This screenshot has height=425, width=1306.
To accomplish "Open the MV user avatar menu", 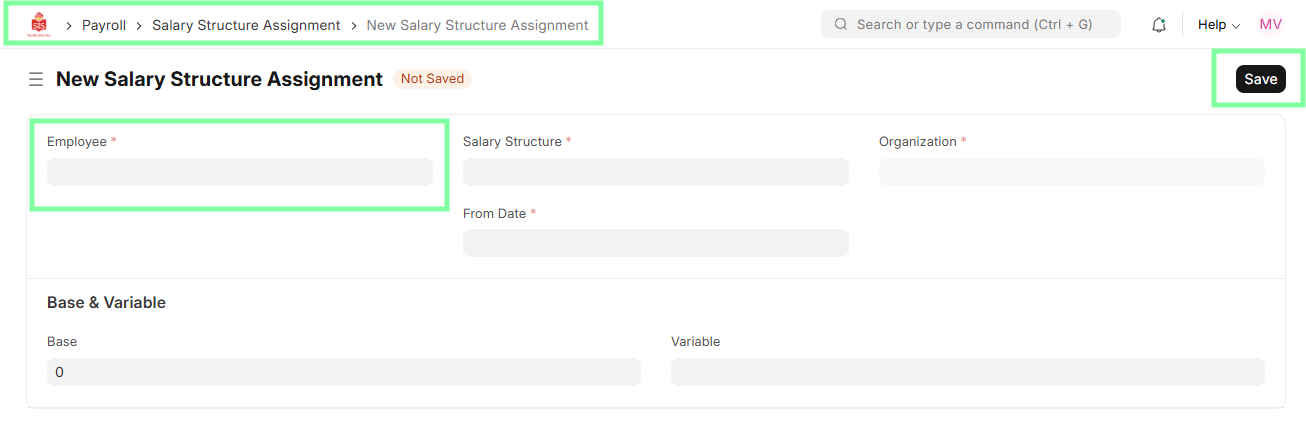I will click(x=1270, y=25).
